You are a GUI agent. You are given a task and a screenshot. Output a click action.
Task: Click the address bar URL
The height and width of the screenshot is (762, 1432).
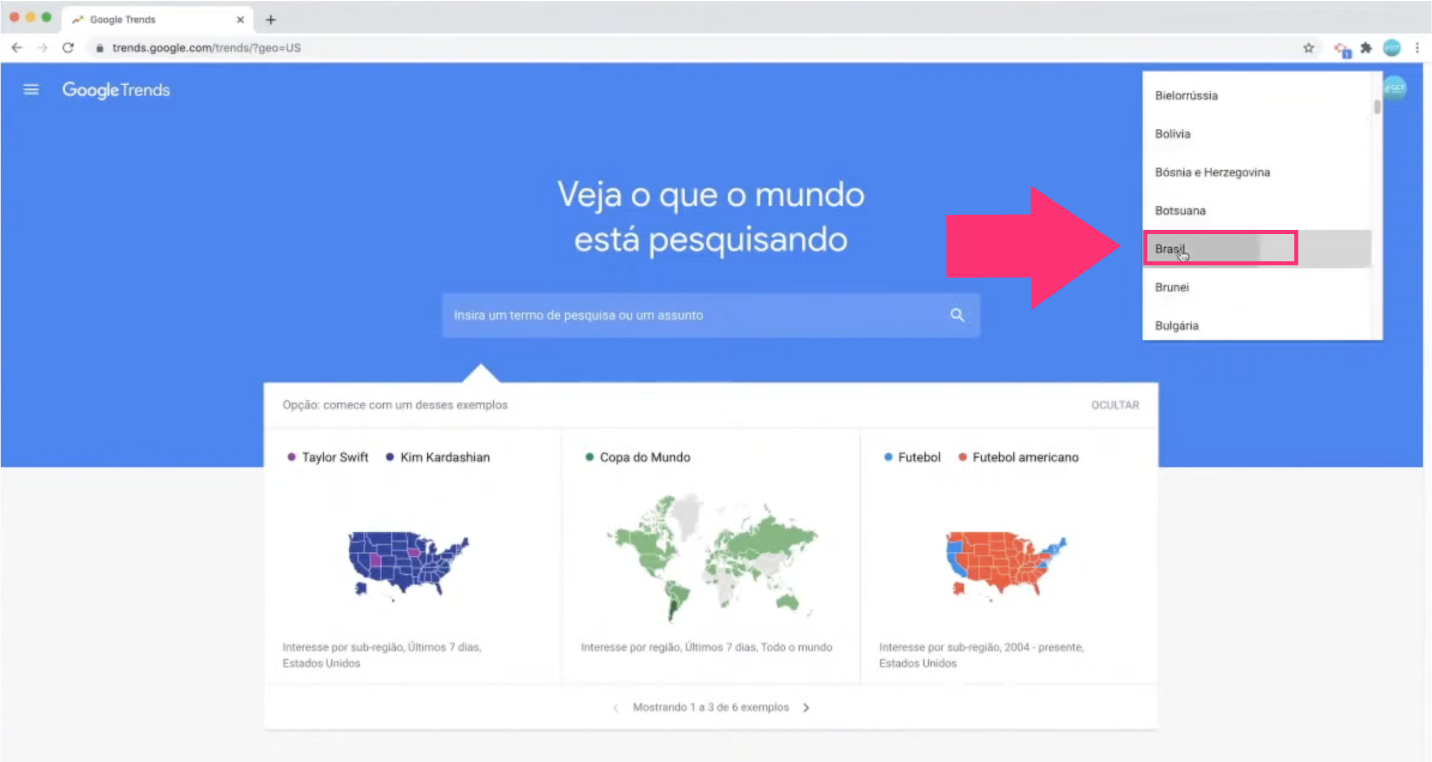coord(206,47)
